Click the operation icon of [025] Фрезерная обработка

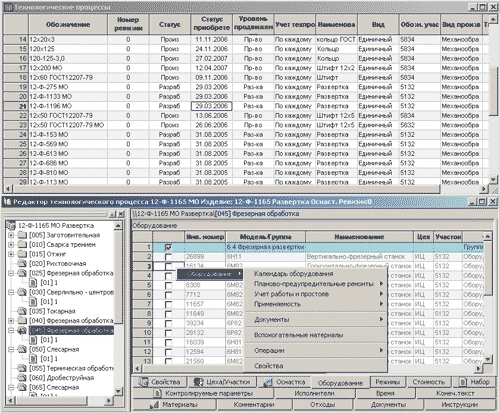[x=22, y=273]
